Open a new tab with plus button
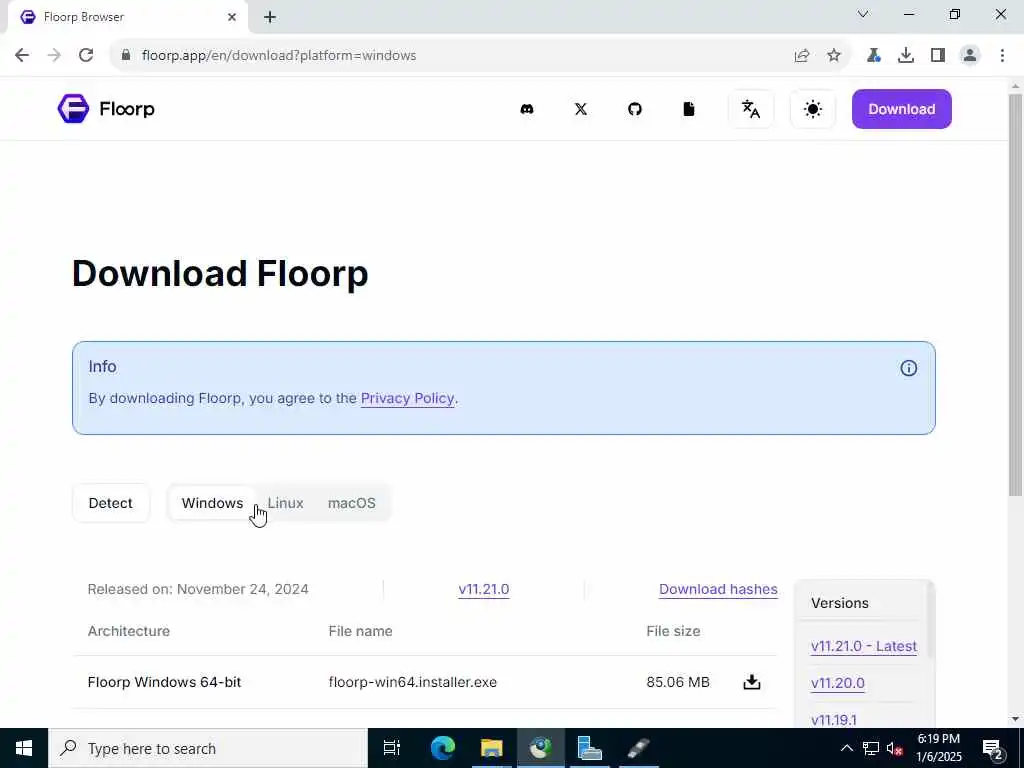The height and width of the screenshot is (768, 1024). [270, 17]
